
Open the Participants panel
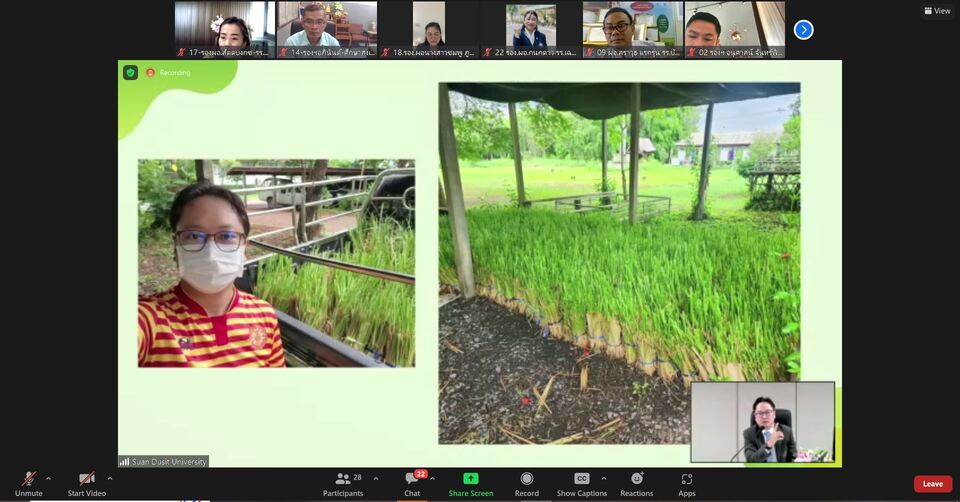pos(343,484)
